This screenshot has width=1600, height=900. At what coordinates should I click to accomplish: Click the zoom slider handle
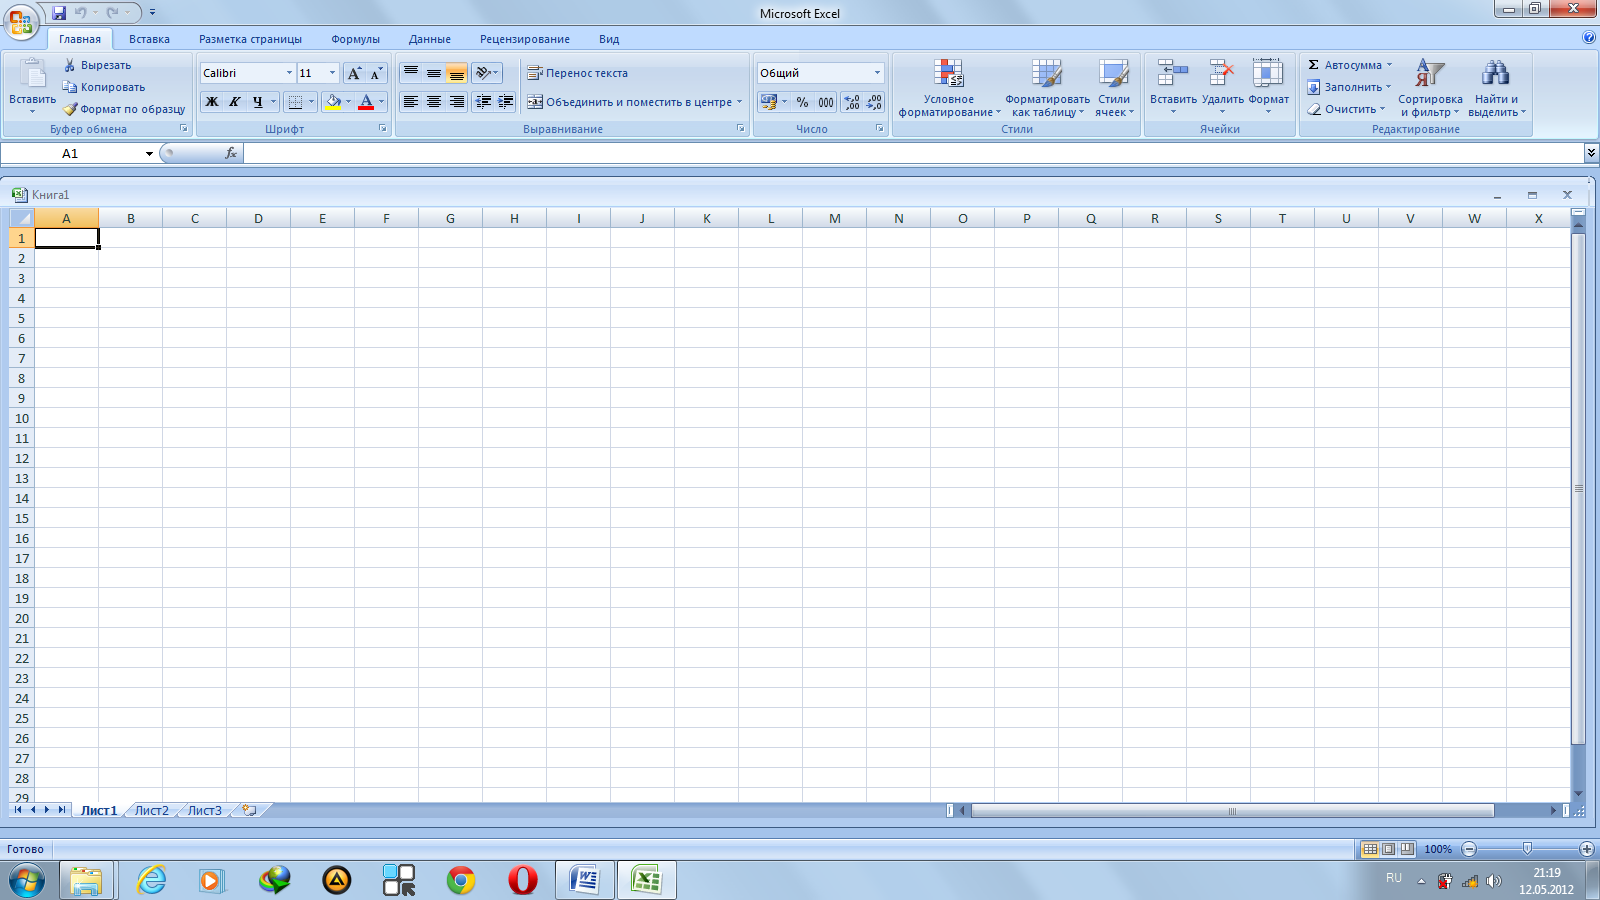pos(1527,849)
